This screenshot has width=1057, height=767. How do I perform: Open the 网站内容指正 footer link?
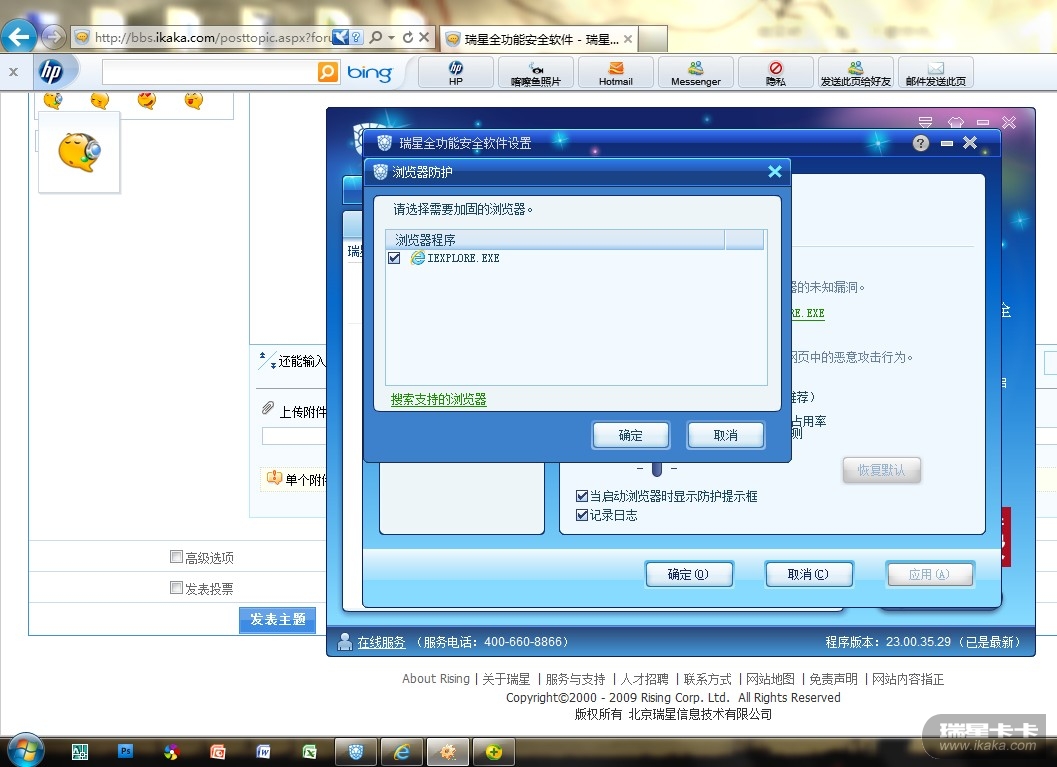point(908,679)
